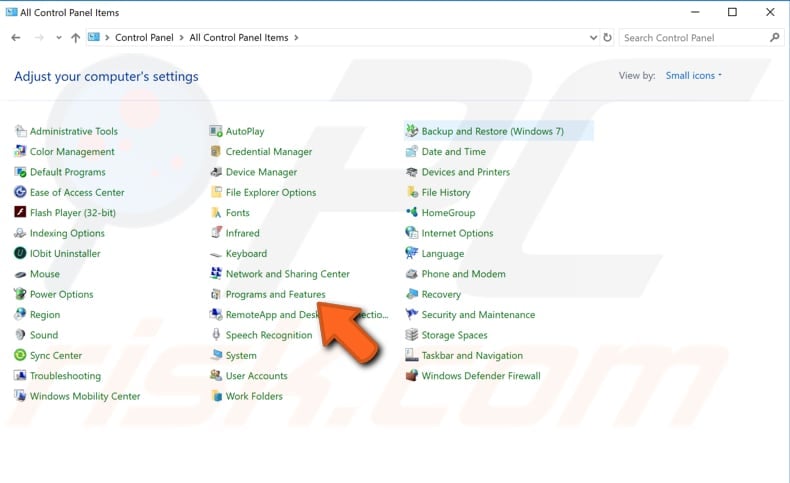Click the Ease of Access Center icon
Viewport: 790px width, 483px height.
pyautogui.click(x=20, y=192)
